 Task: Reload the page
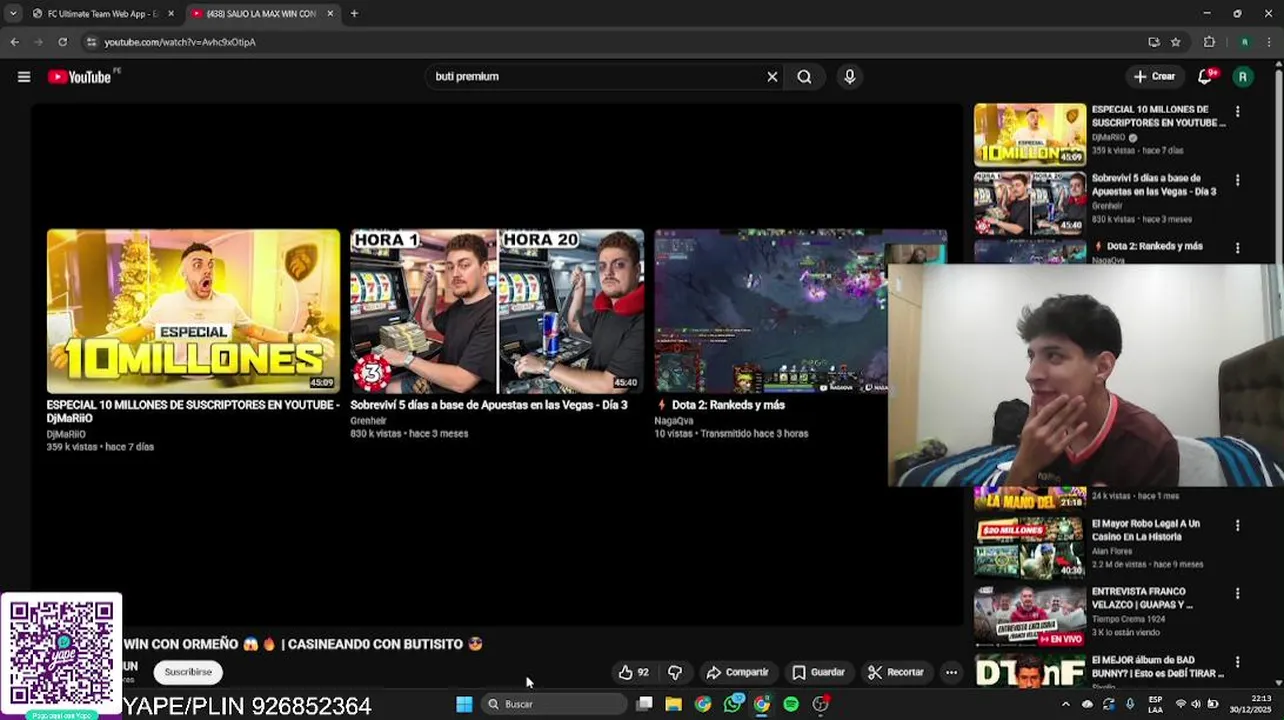click(62, 42)
